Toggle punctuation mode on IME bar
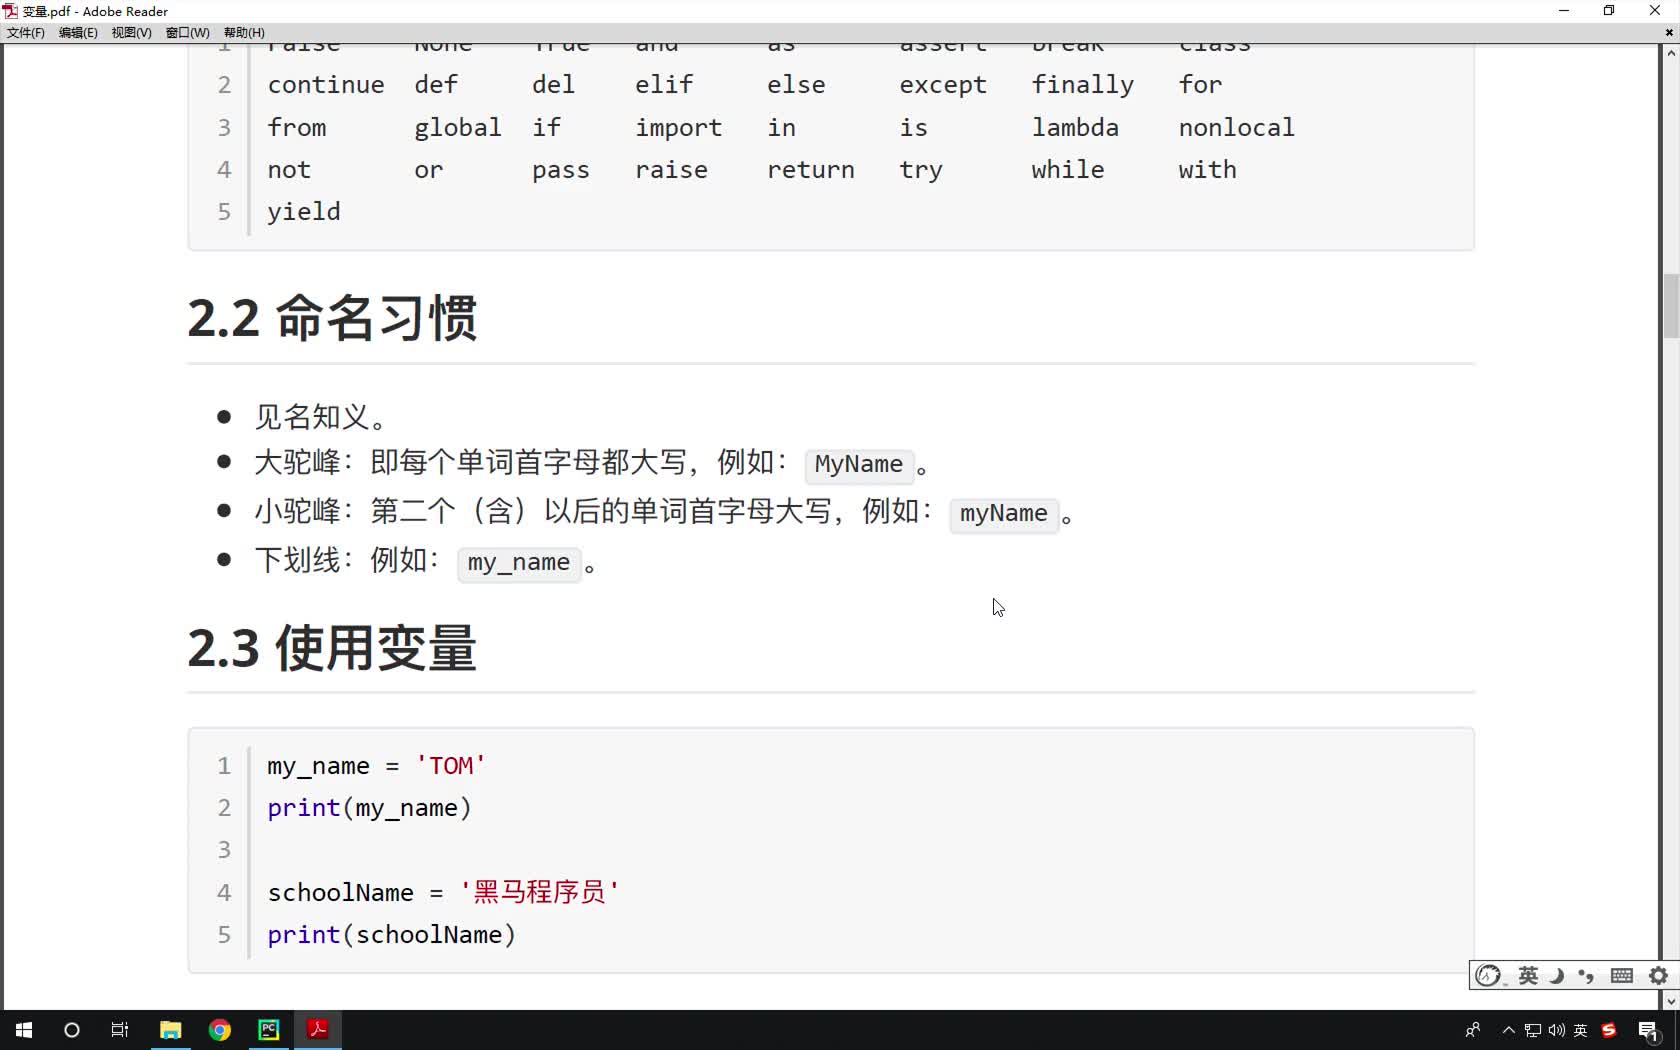 pyautogui.click(x=1586, y=976)
